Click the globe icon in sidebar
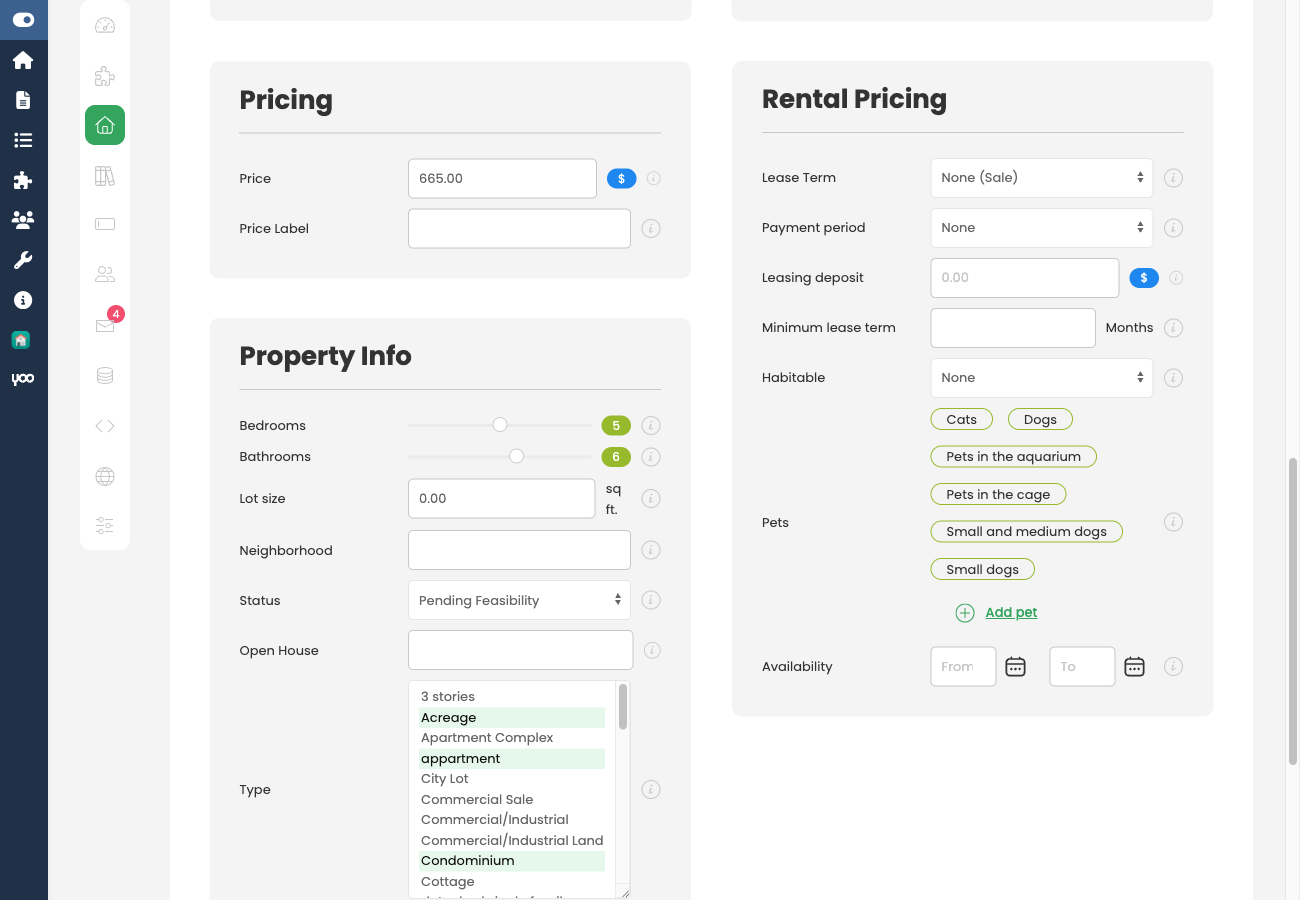This screenshot has width=1300, height=900. point(105,477)
